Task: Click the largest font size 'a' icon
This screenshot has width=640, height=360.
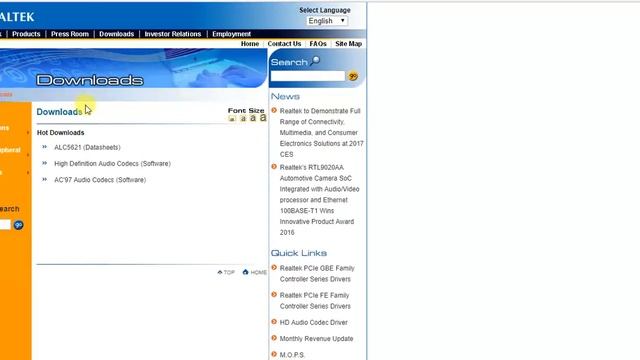Action: 263,118
